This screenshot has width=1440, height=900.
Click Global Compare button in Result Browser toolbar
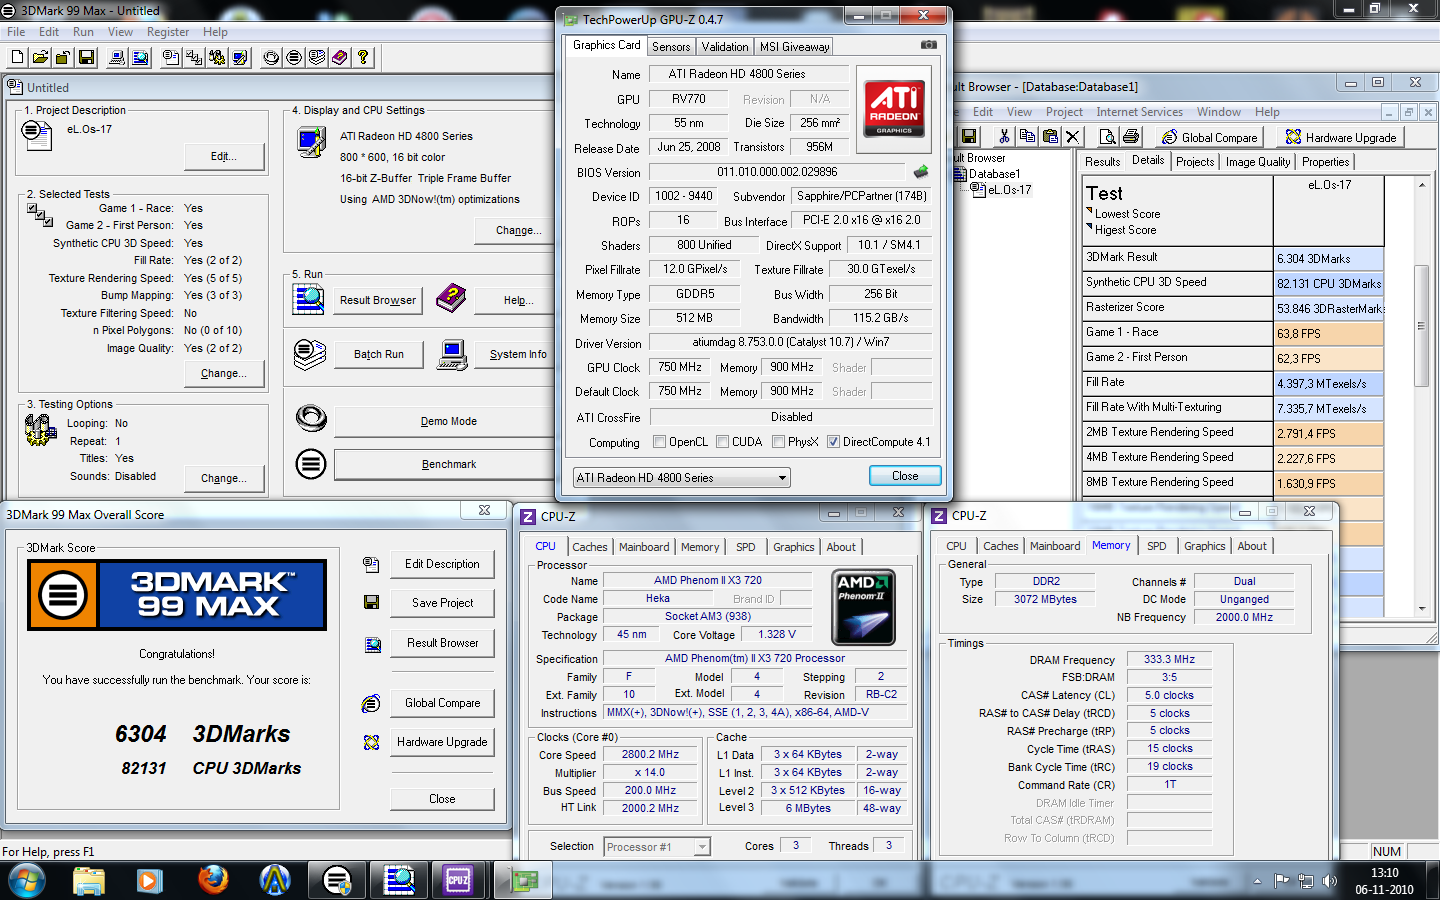coord(1208,137)
